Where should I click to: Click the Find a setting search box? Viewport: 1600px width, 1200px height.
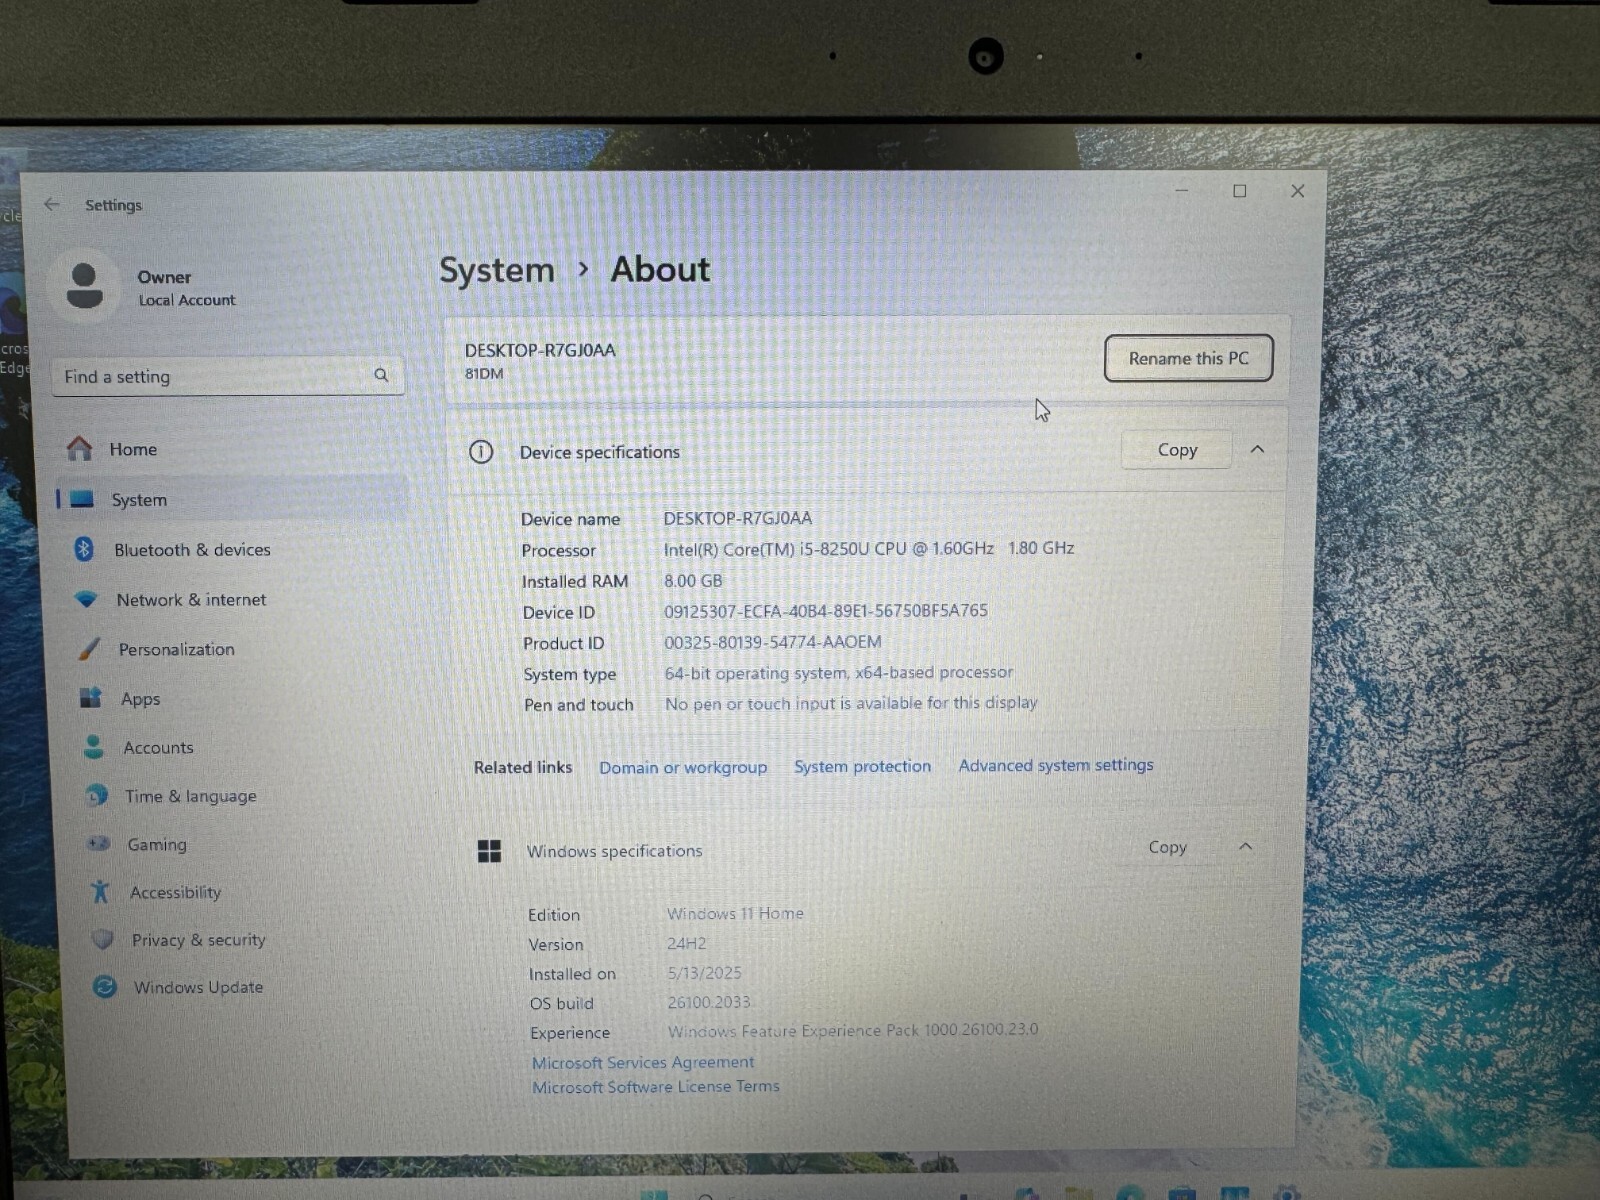point(228,376)
